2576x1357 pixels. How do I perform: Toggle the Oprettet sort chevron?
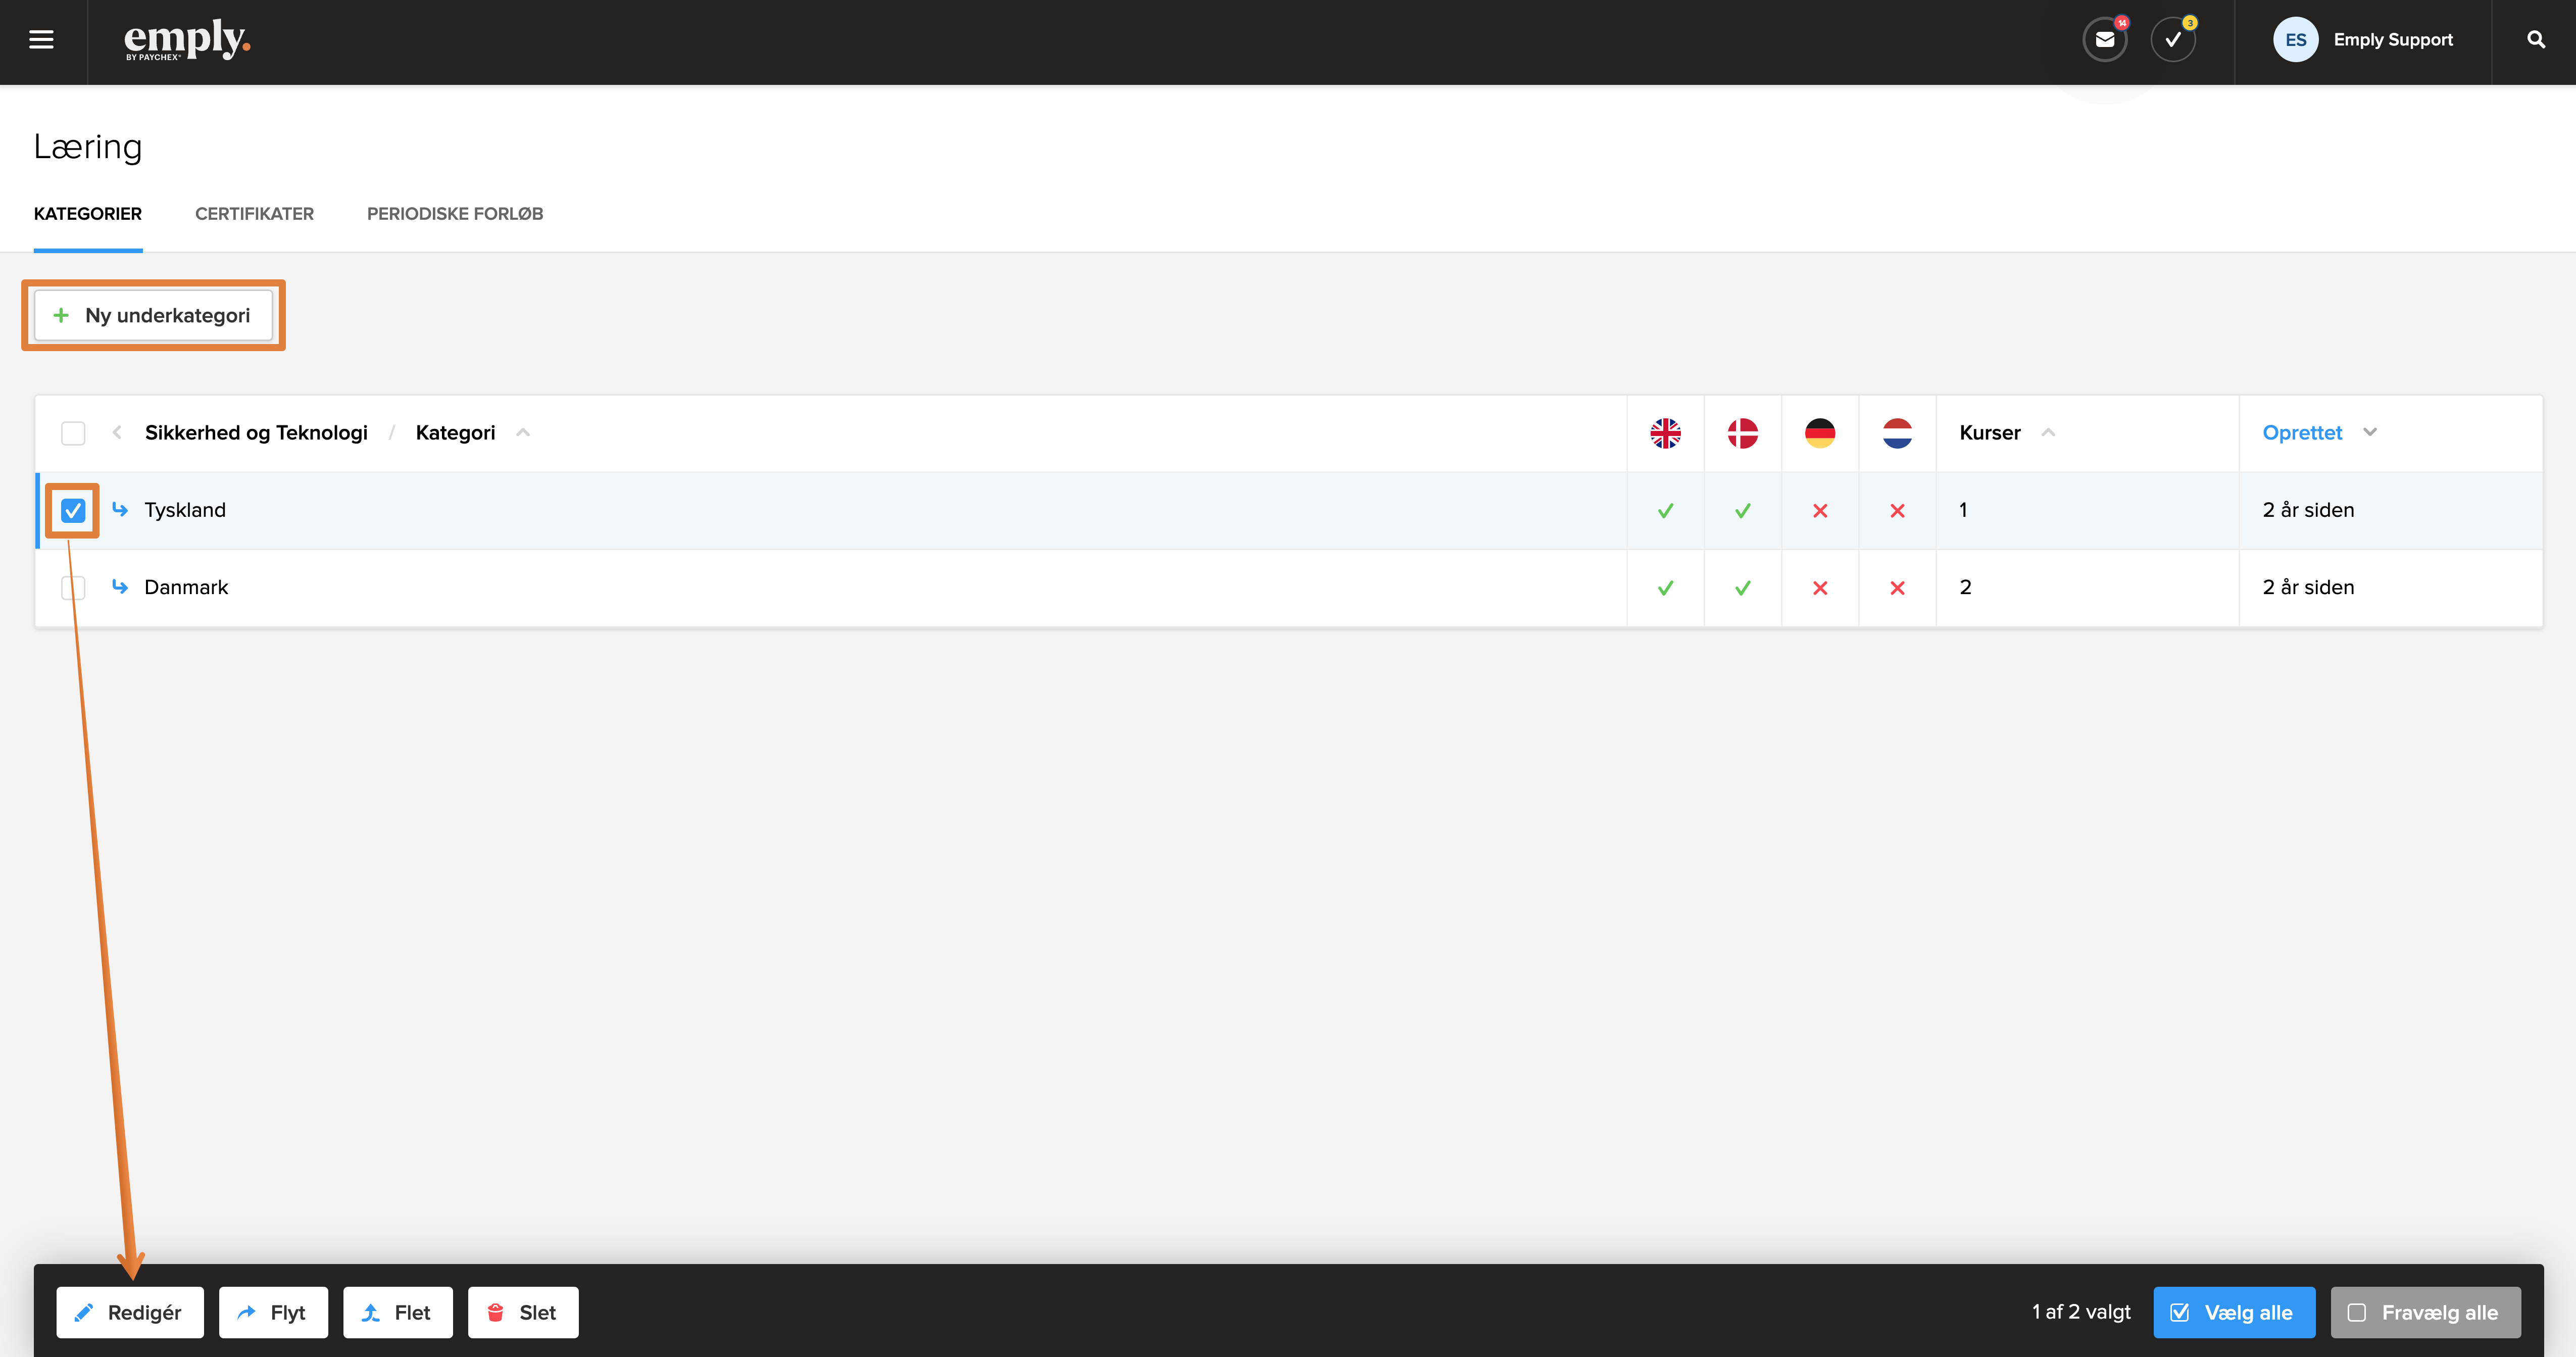[2370, 432]
